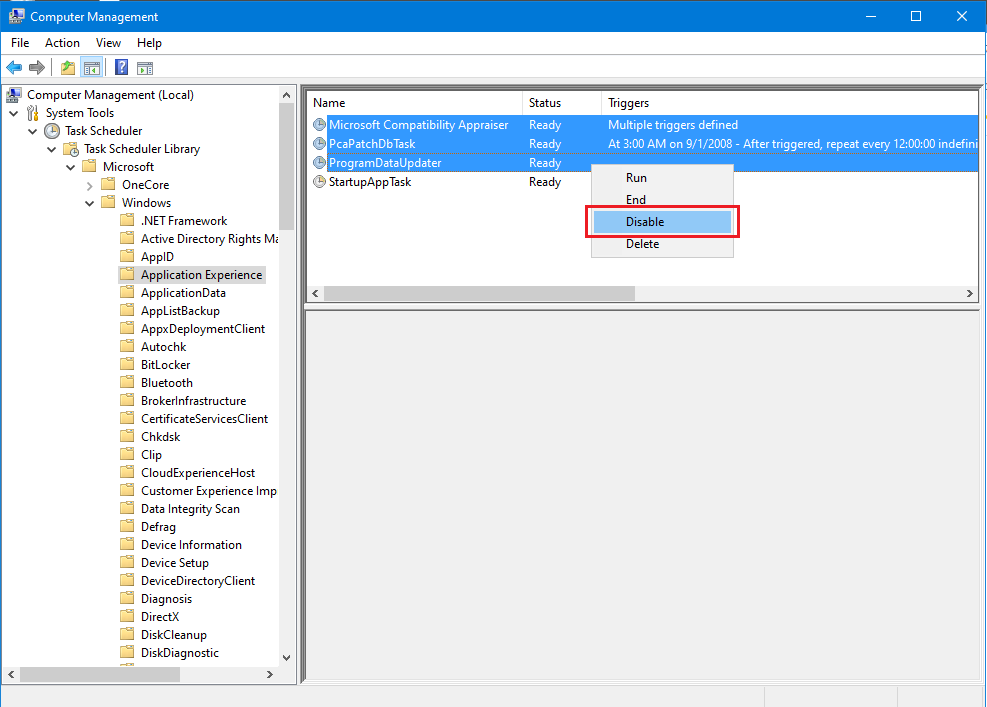Choose Run from the context menu

(662, 178)
